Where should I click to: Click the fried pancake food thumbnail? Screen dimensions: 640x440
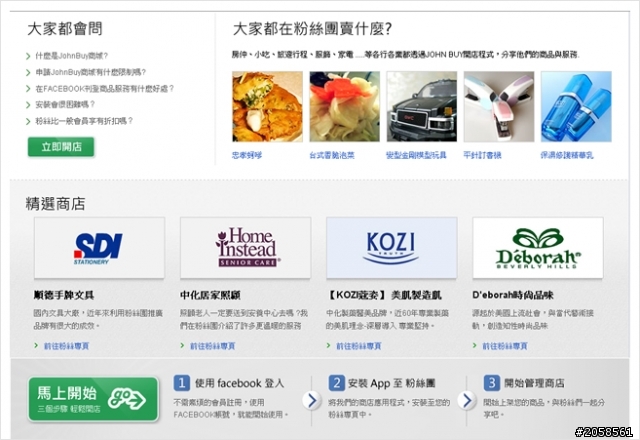pos(267,107)
